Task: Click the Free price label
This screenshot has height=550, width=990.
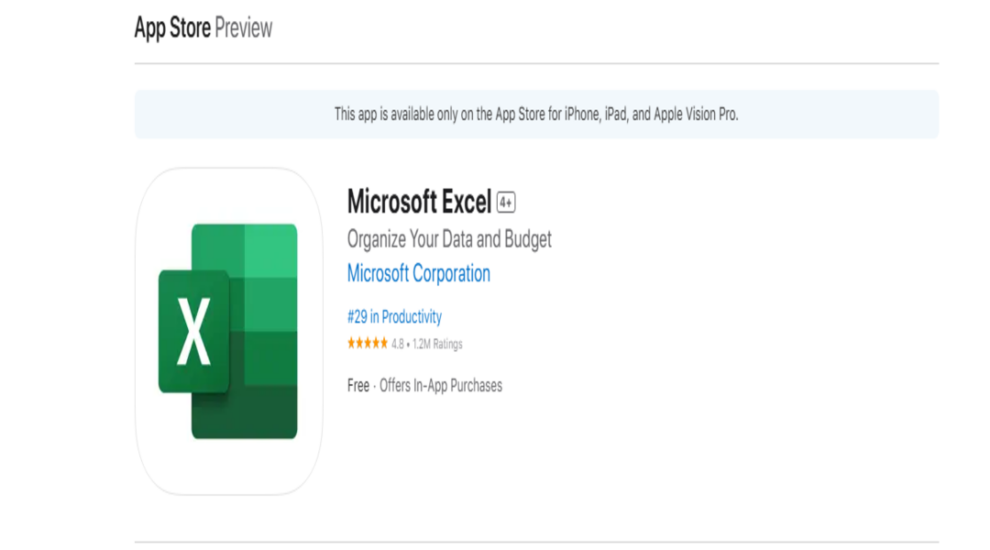Action: pyautogui.click(x=358, y=385)
